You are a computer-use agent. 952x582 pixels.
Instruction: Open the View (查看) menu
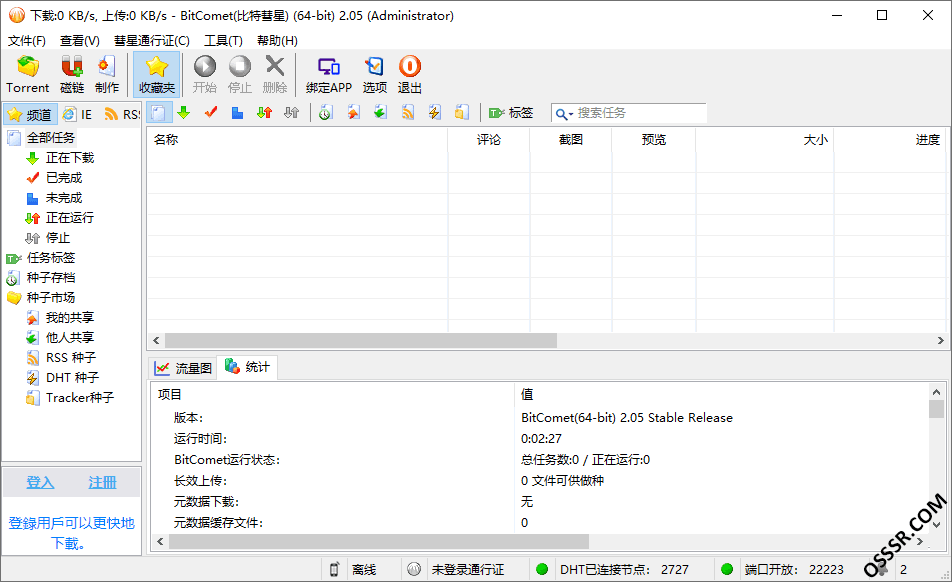coord(80,41)
